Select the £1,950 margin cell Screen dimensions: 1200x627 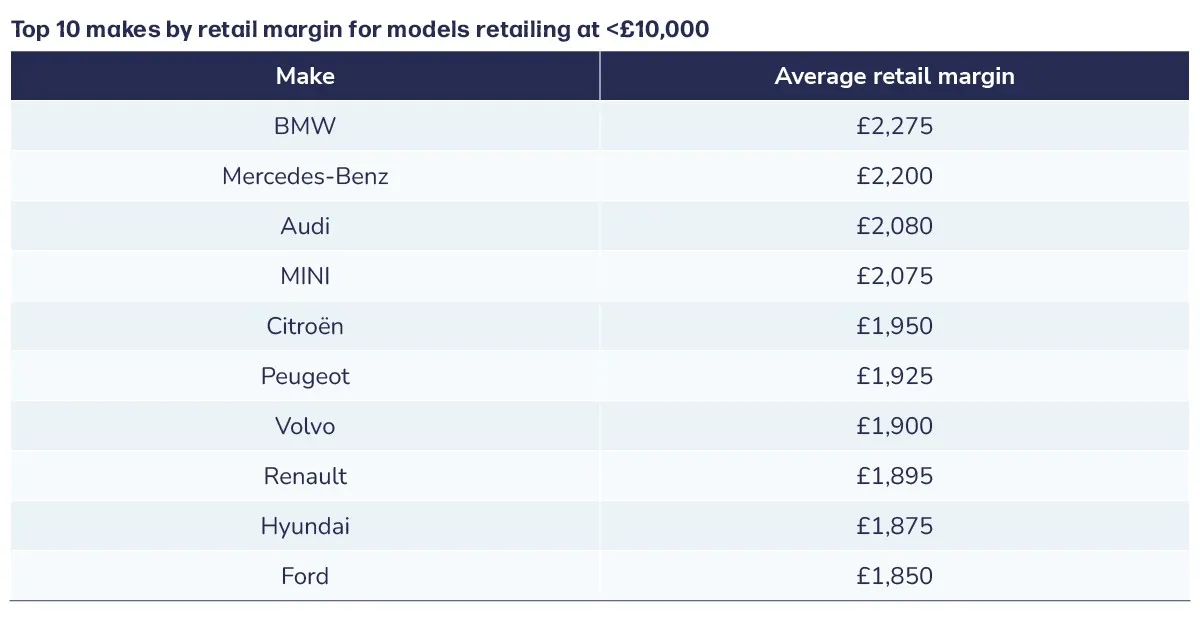click(894, 326)
